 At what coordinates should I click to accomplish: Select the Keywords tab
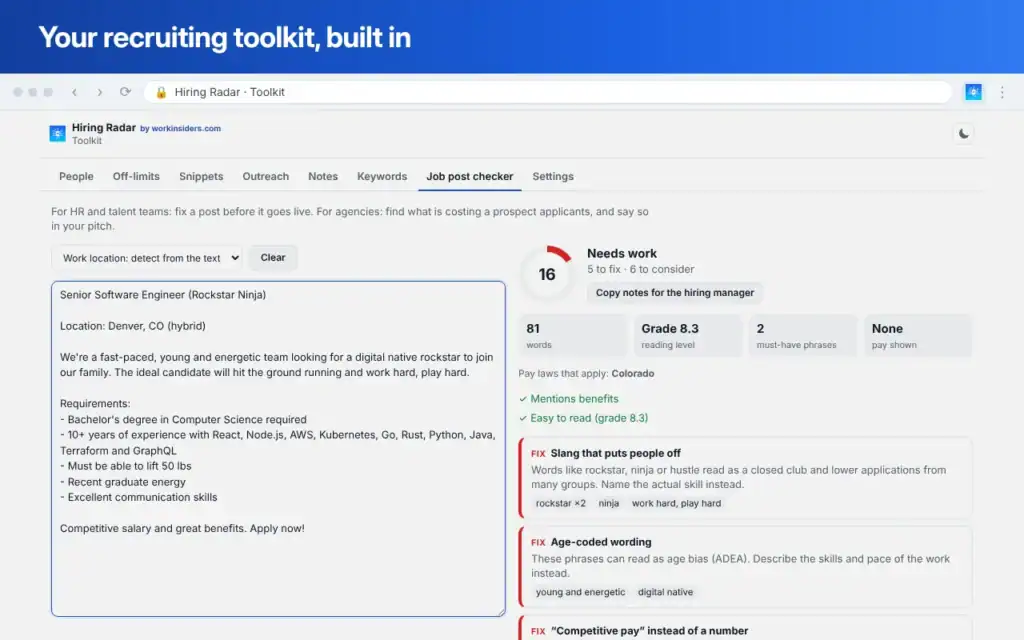[382, 176]
